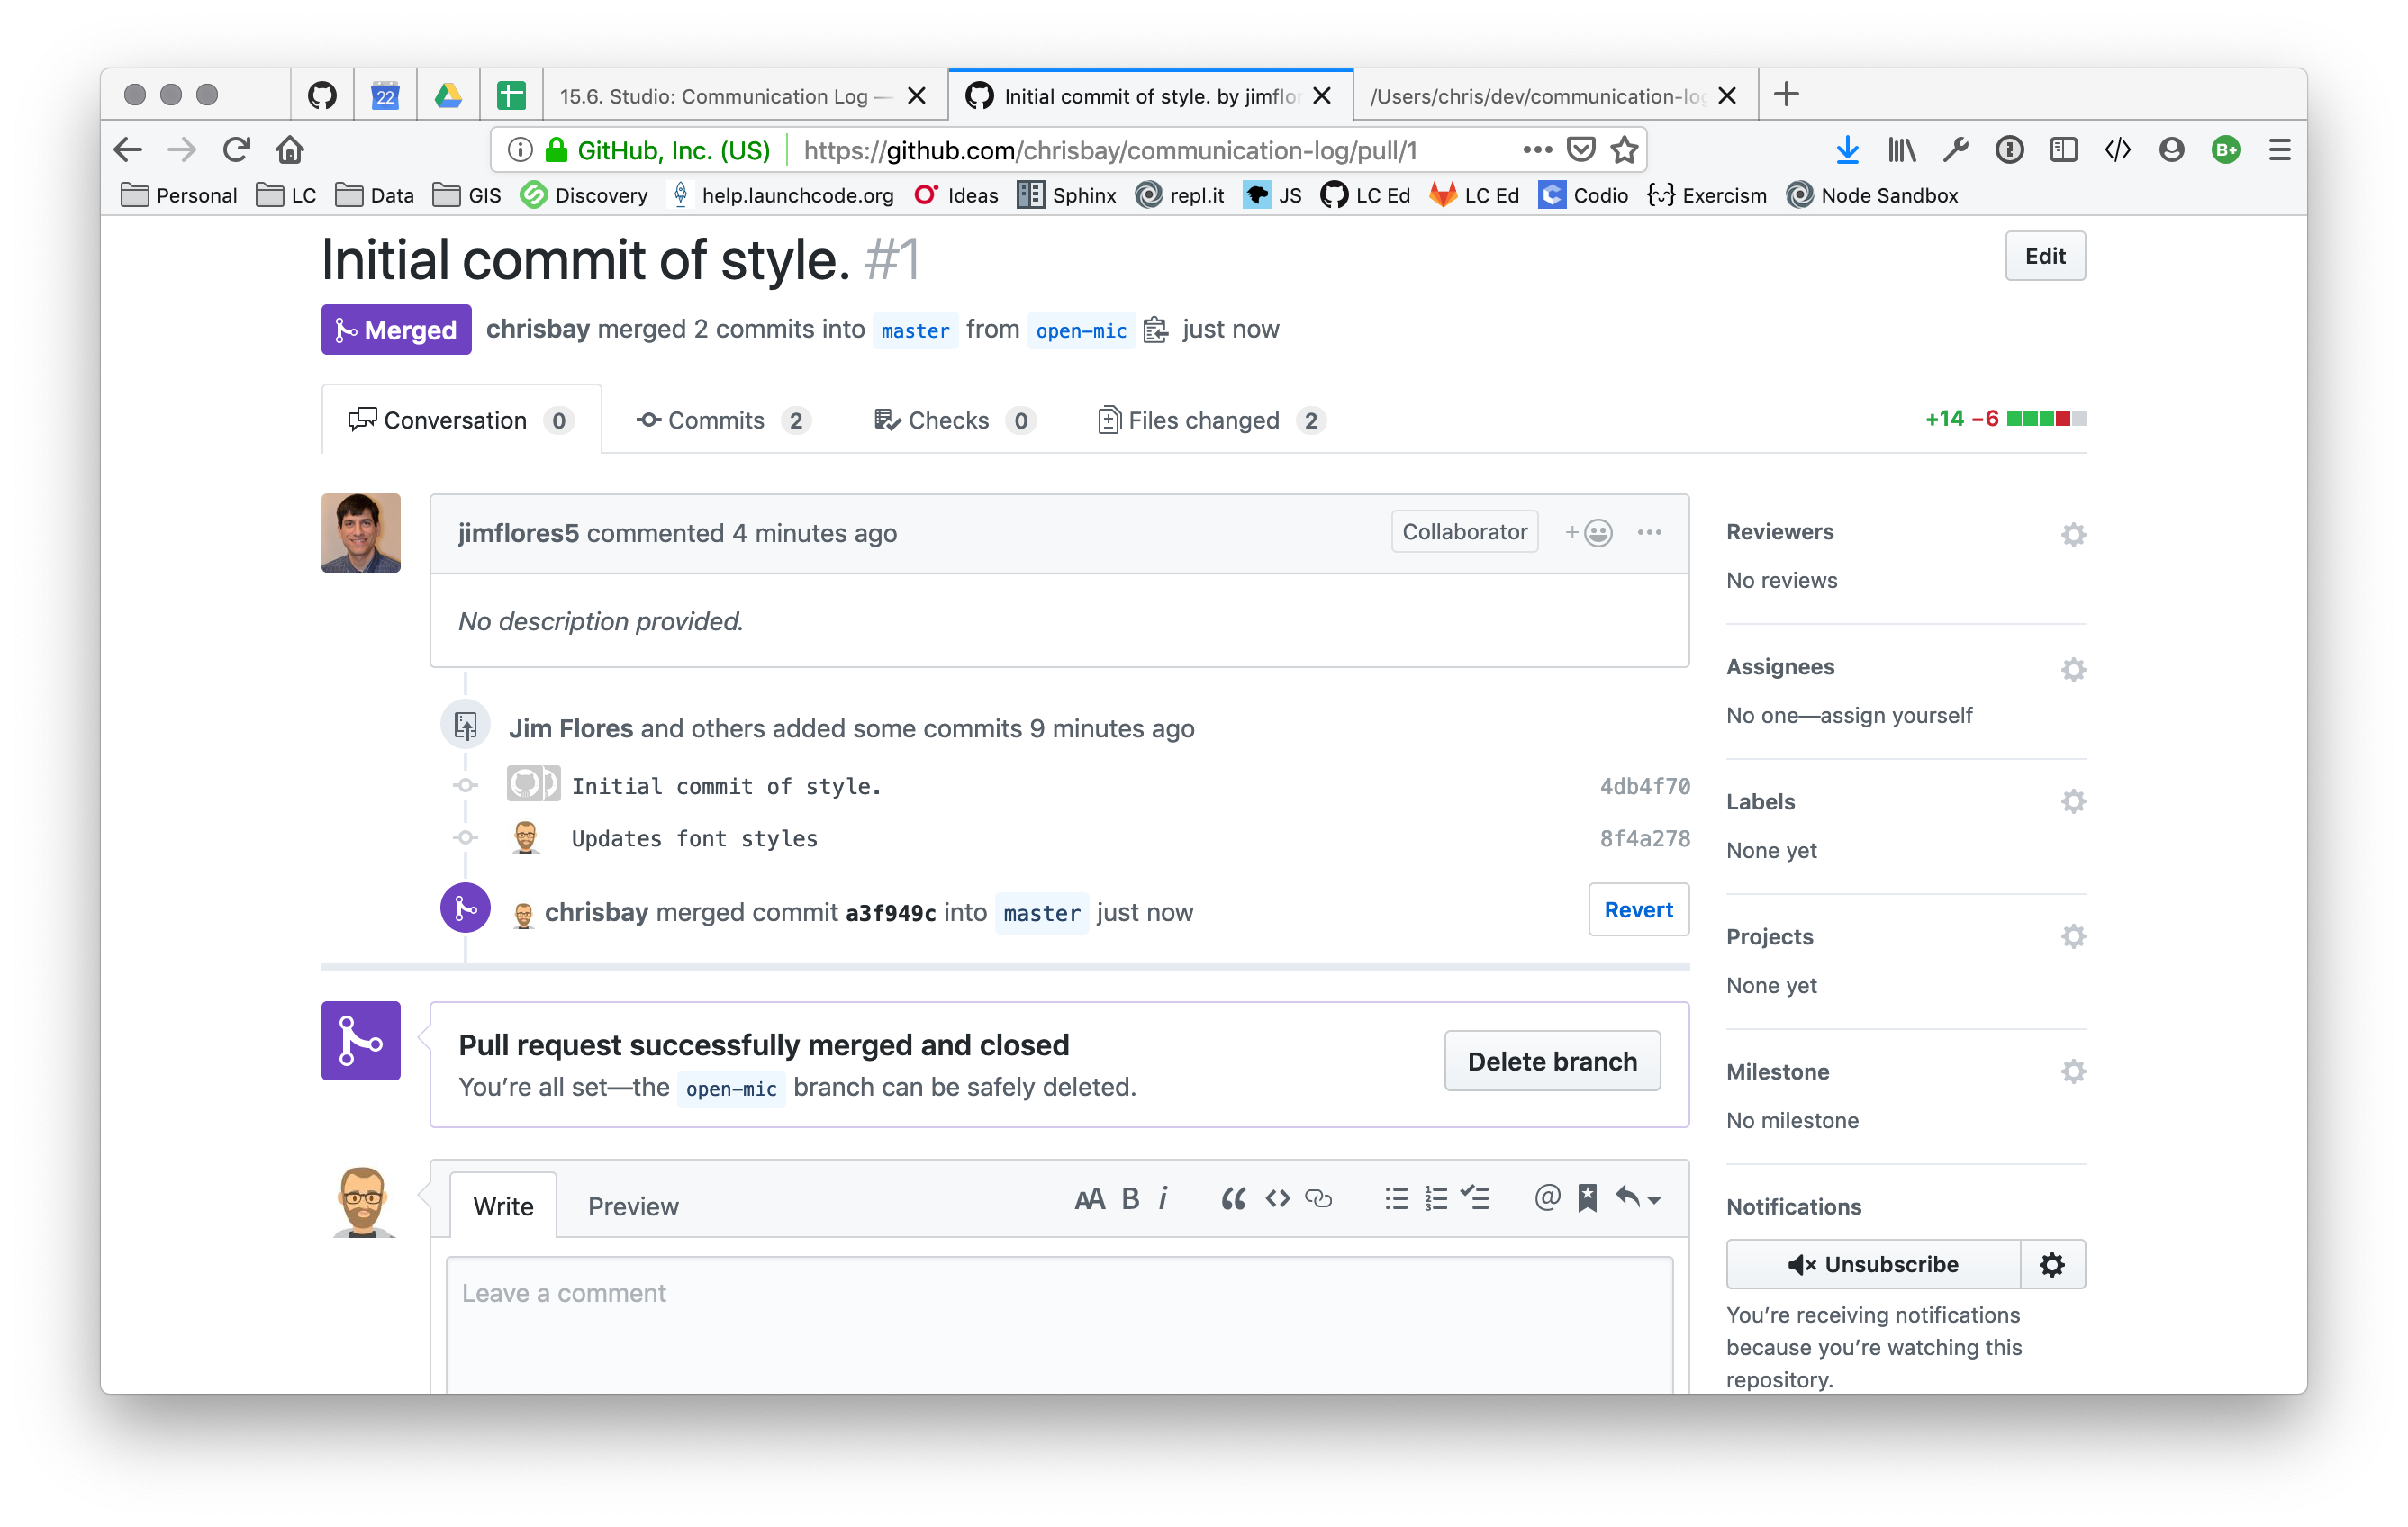Click the diff stat colored blocks
Image resolution: width=2408 pixels, height=1527 pixels.
[x=2046, y=419]
